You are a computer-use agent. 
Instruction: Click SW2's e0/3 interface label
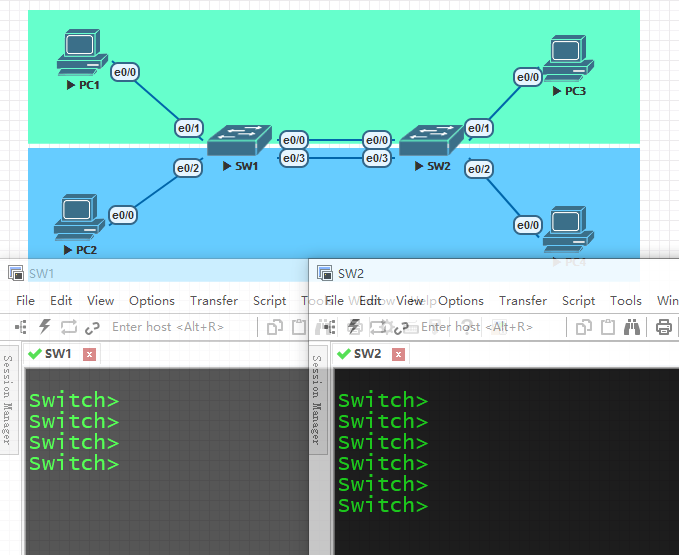pos(377,158)
